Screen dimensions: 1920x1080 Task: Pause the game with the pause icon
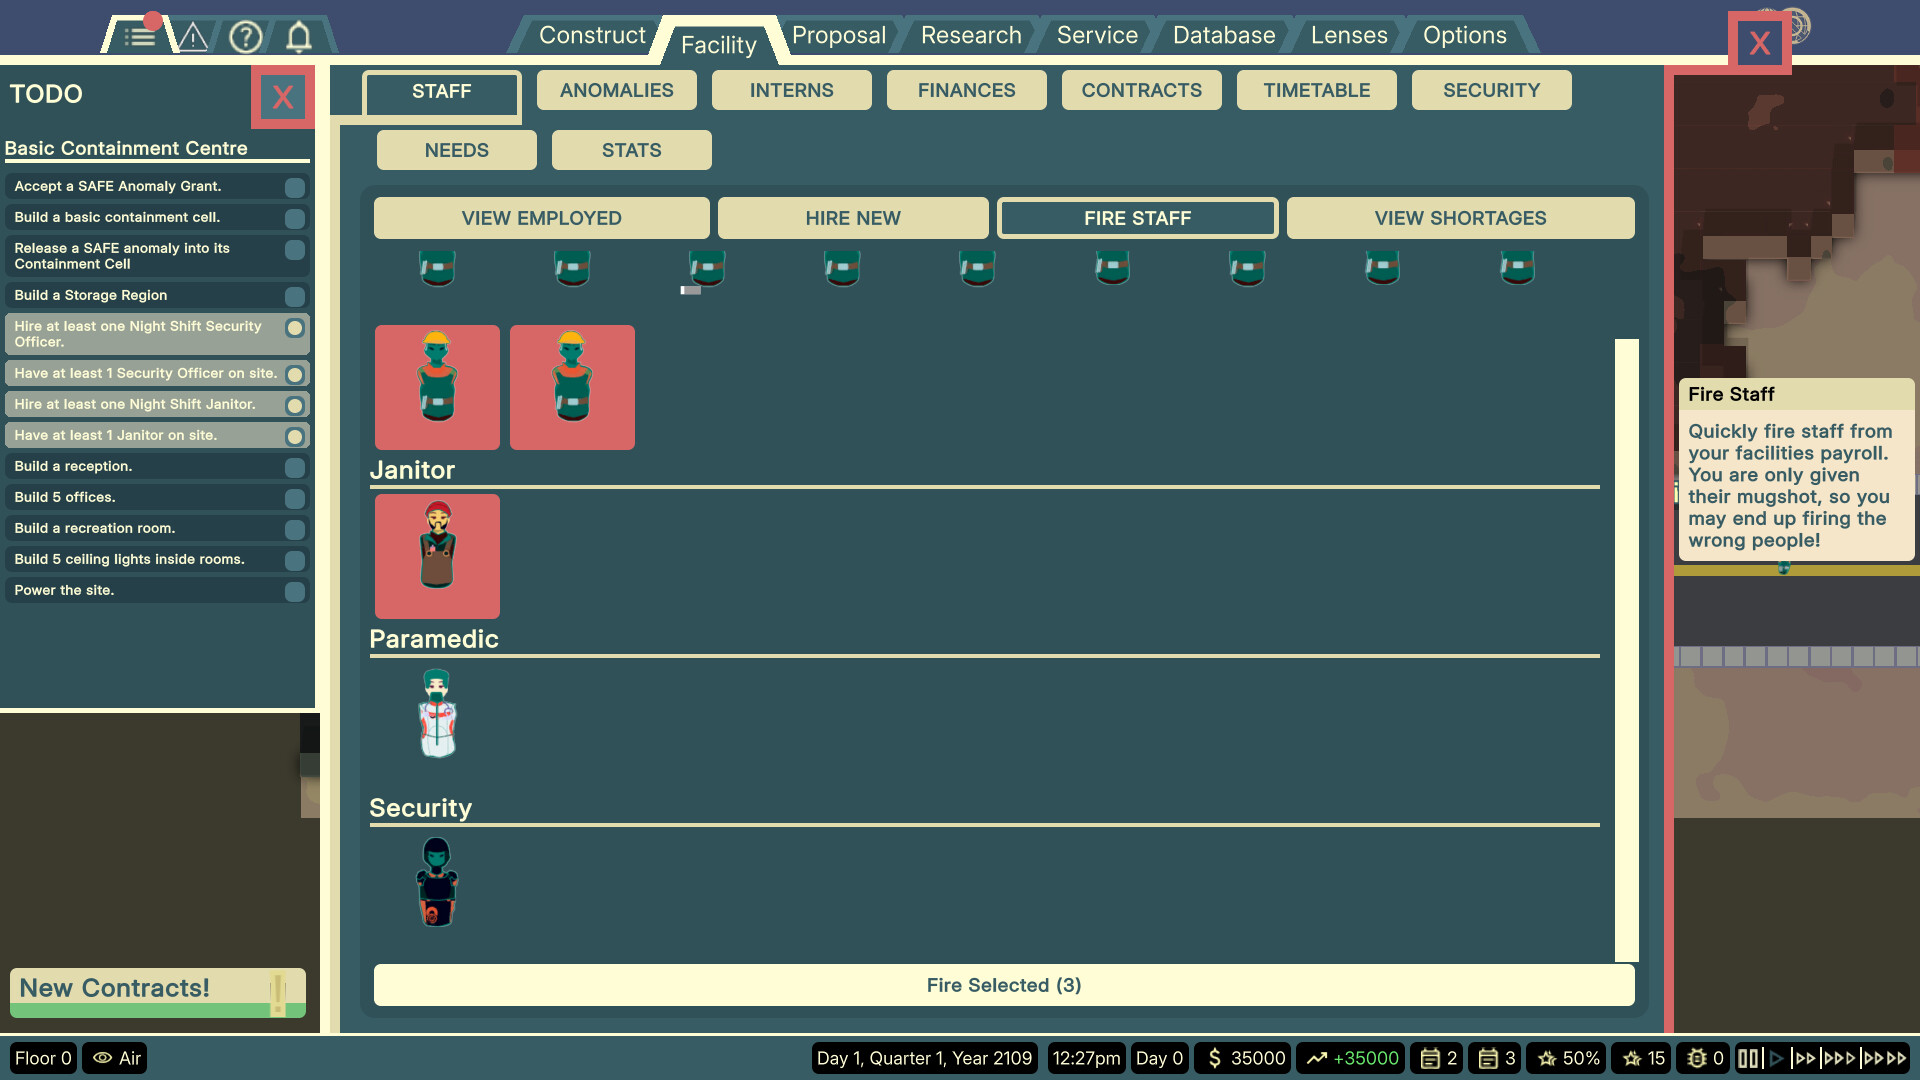tap(1747, 1057)
